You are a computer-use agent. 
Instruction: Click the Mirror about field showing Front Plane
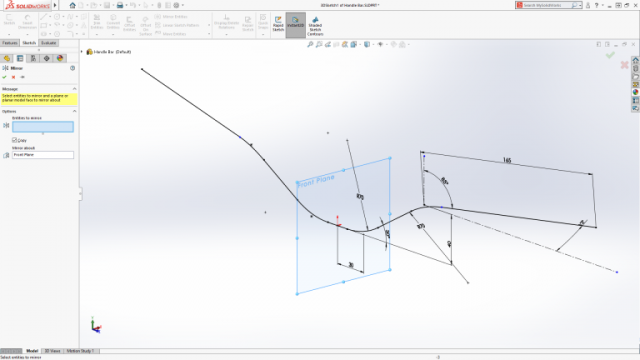(x=43, y=155)
